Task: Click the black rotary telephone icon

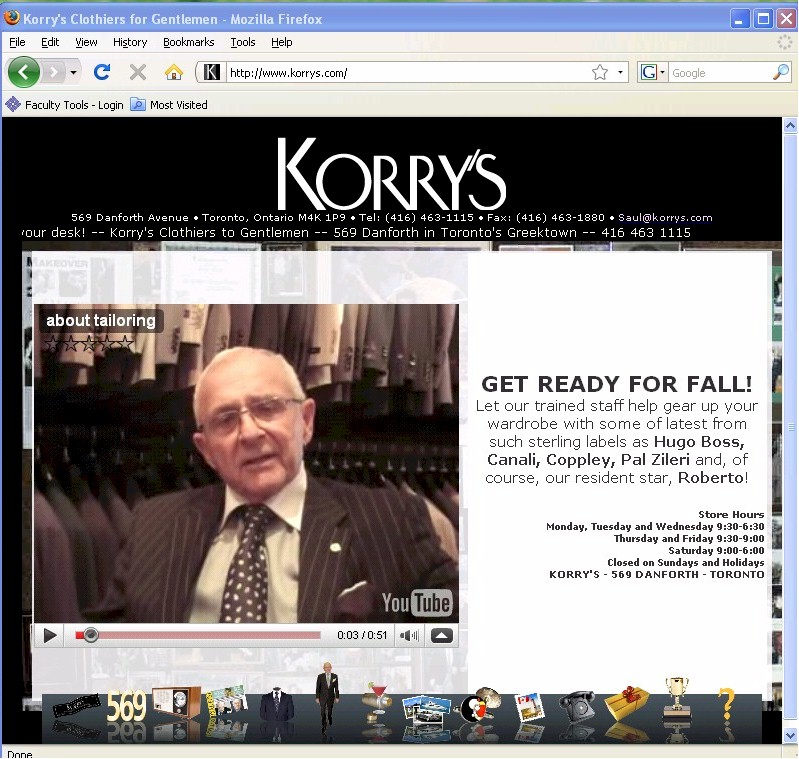Action: pyautogui.click(x=577, y=706)
